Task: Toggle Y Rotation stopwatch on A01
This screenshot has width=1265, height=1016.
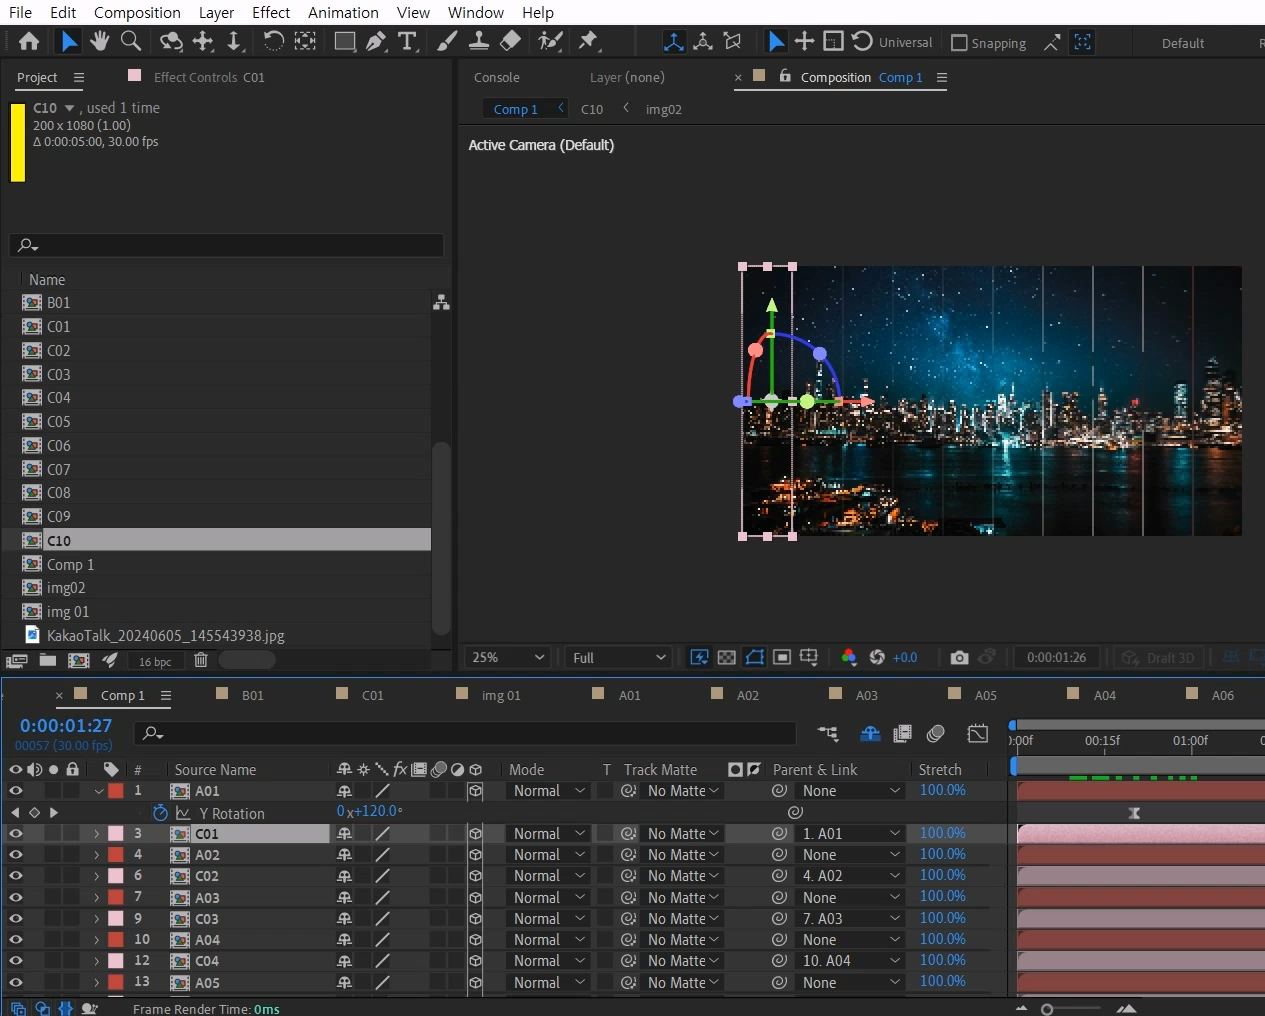Action: (160, 813)
